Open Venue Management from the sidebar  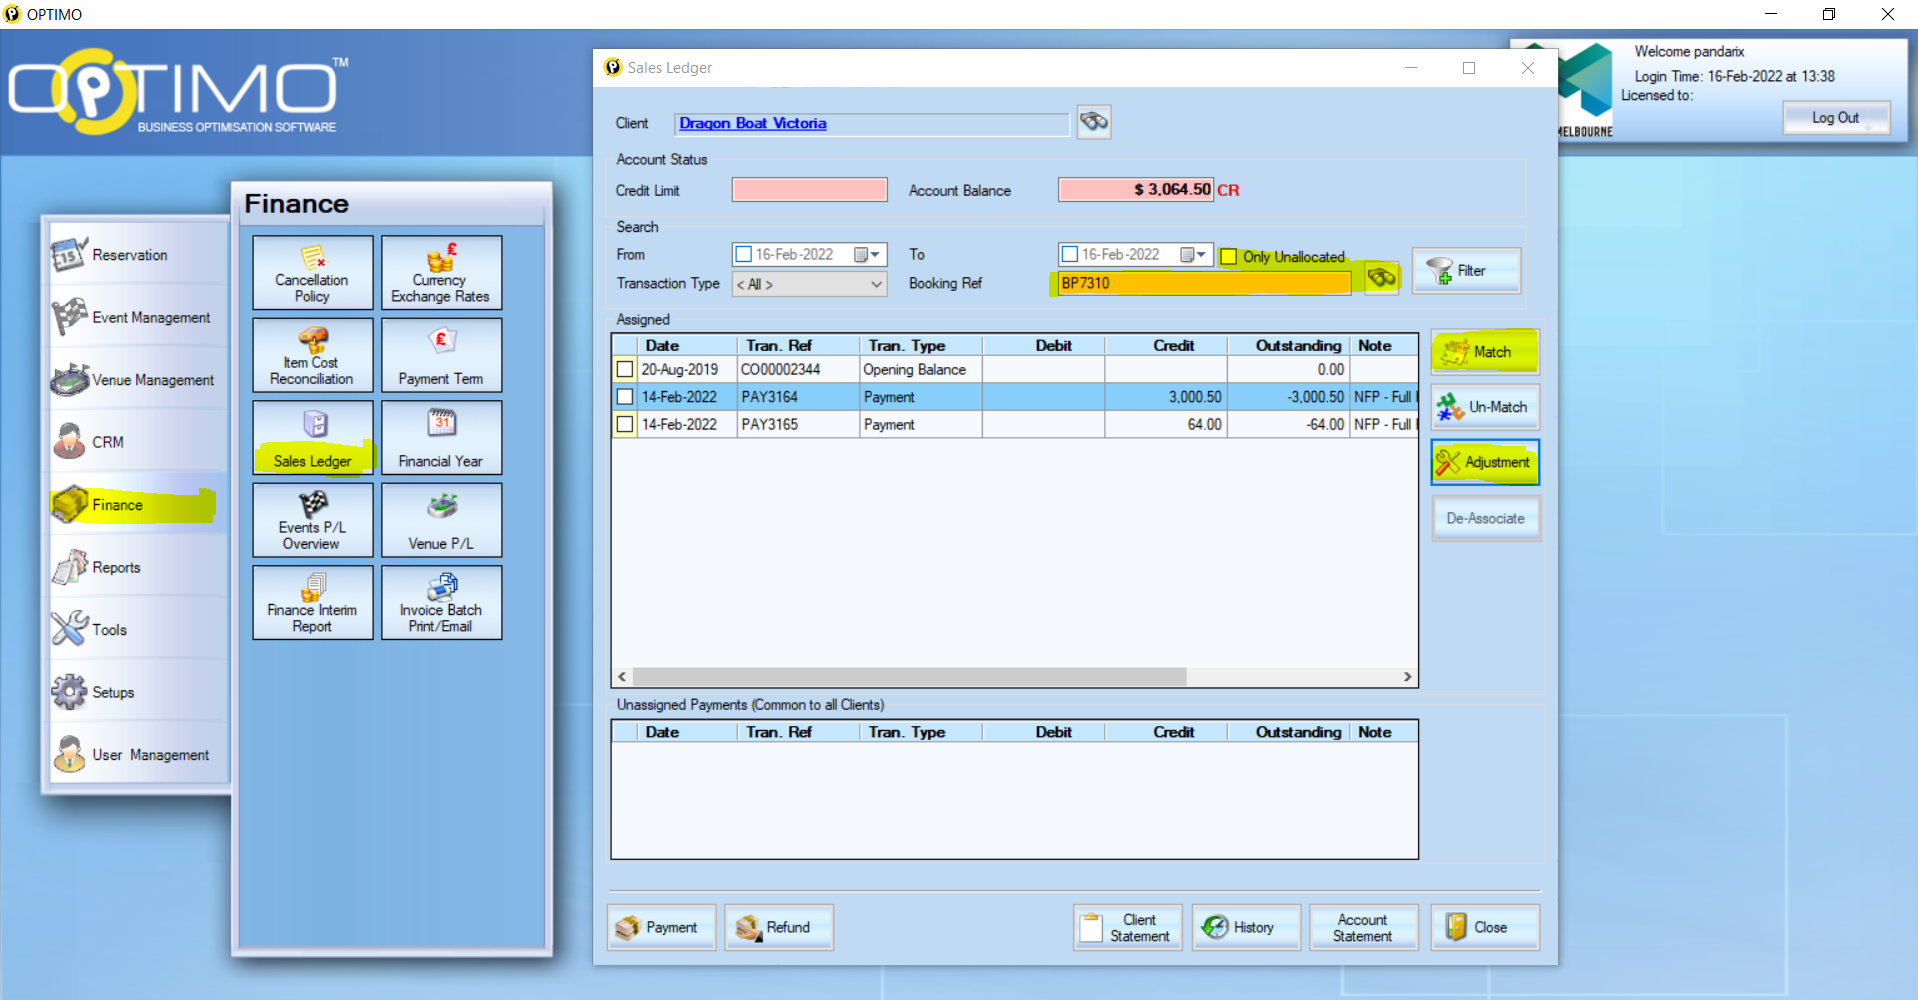coord(138,380)
